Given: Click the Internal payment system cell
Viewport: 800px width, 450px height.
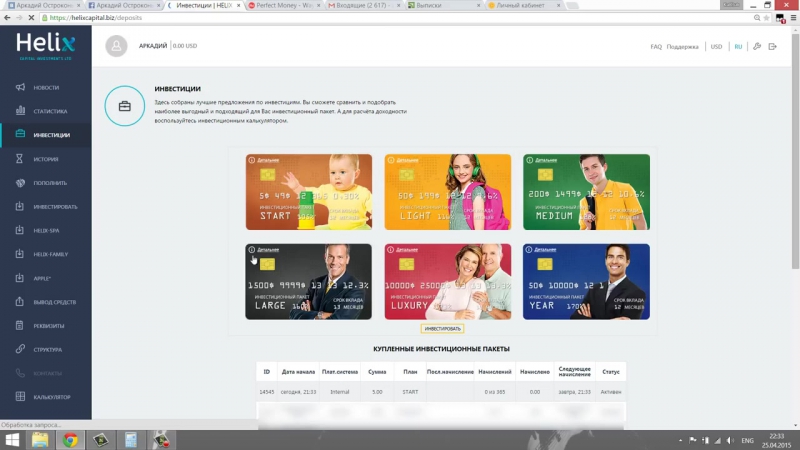Looking at the screenshot, I should tap(340, 392).
